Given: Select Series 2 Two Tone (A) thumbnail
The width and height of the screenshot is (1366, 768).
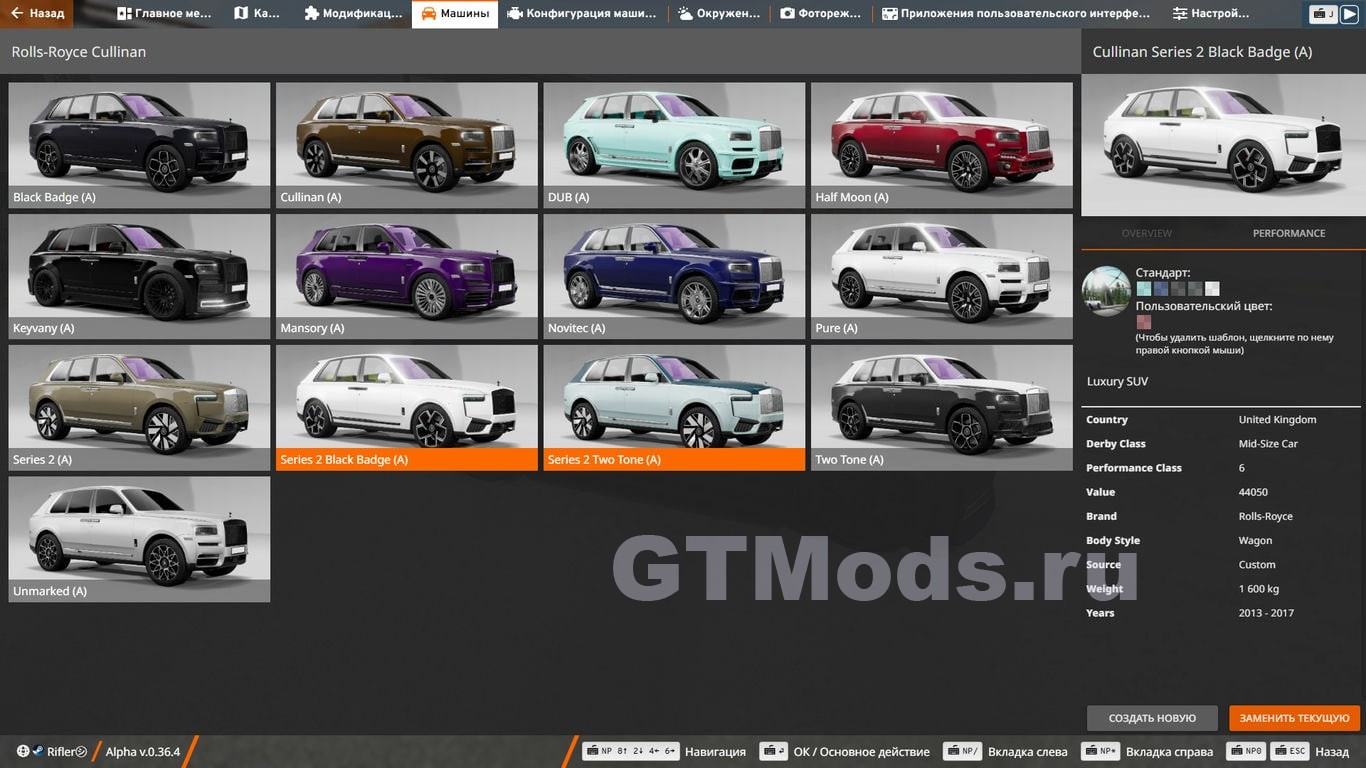Looking at the screenshot, I should pyautogui.click(x=674, y=407).
